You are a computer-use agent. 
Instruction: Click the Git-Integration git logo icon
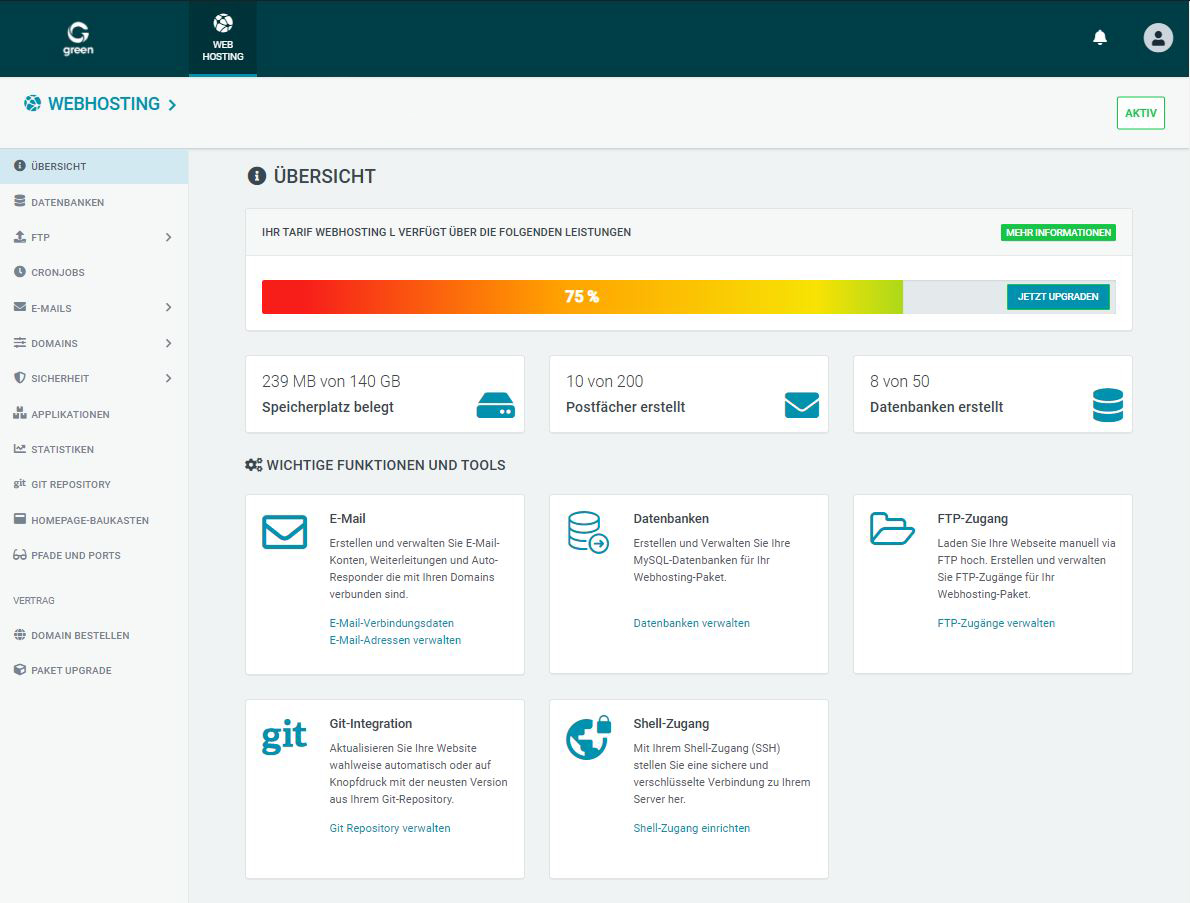(x=284, y=738)
